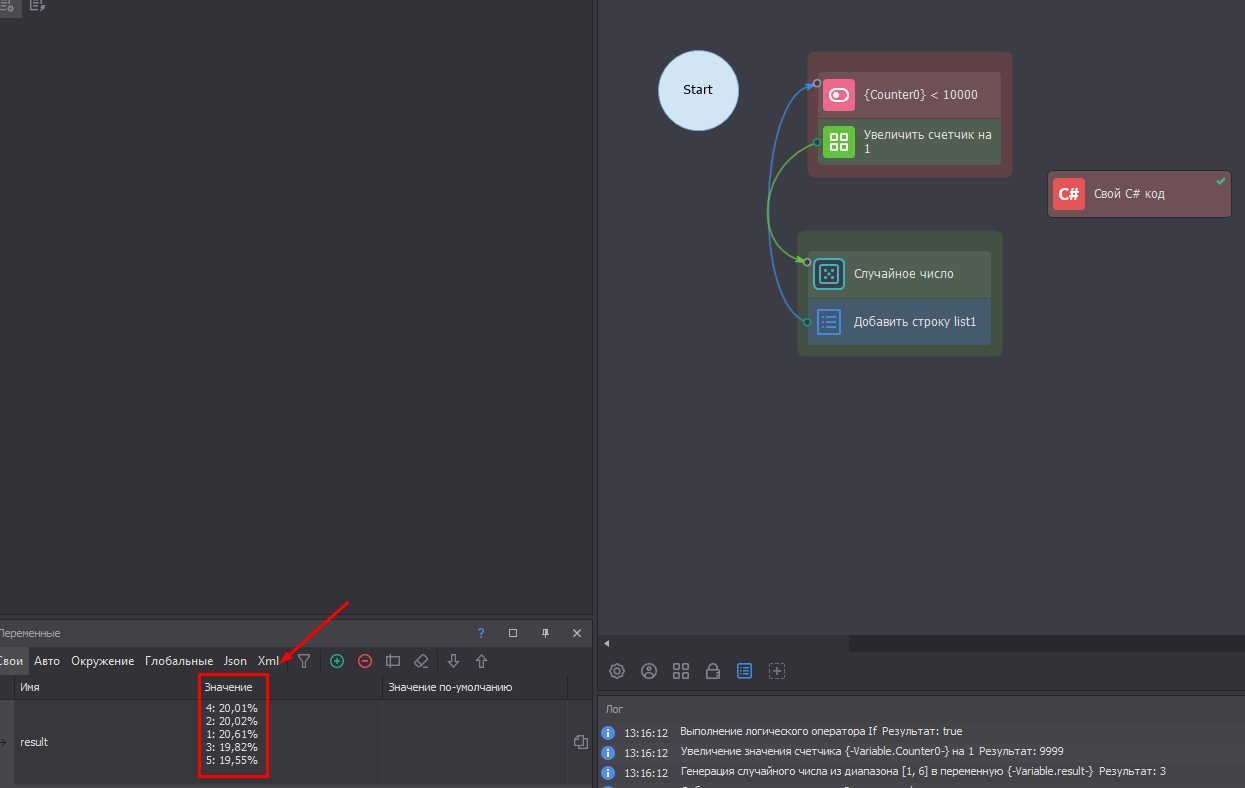Select the Start node on canvas
The width and height of the screenshot is (1245, 788).
(x=698, y=90)
